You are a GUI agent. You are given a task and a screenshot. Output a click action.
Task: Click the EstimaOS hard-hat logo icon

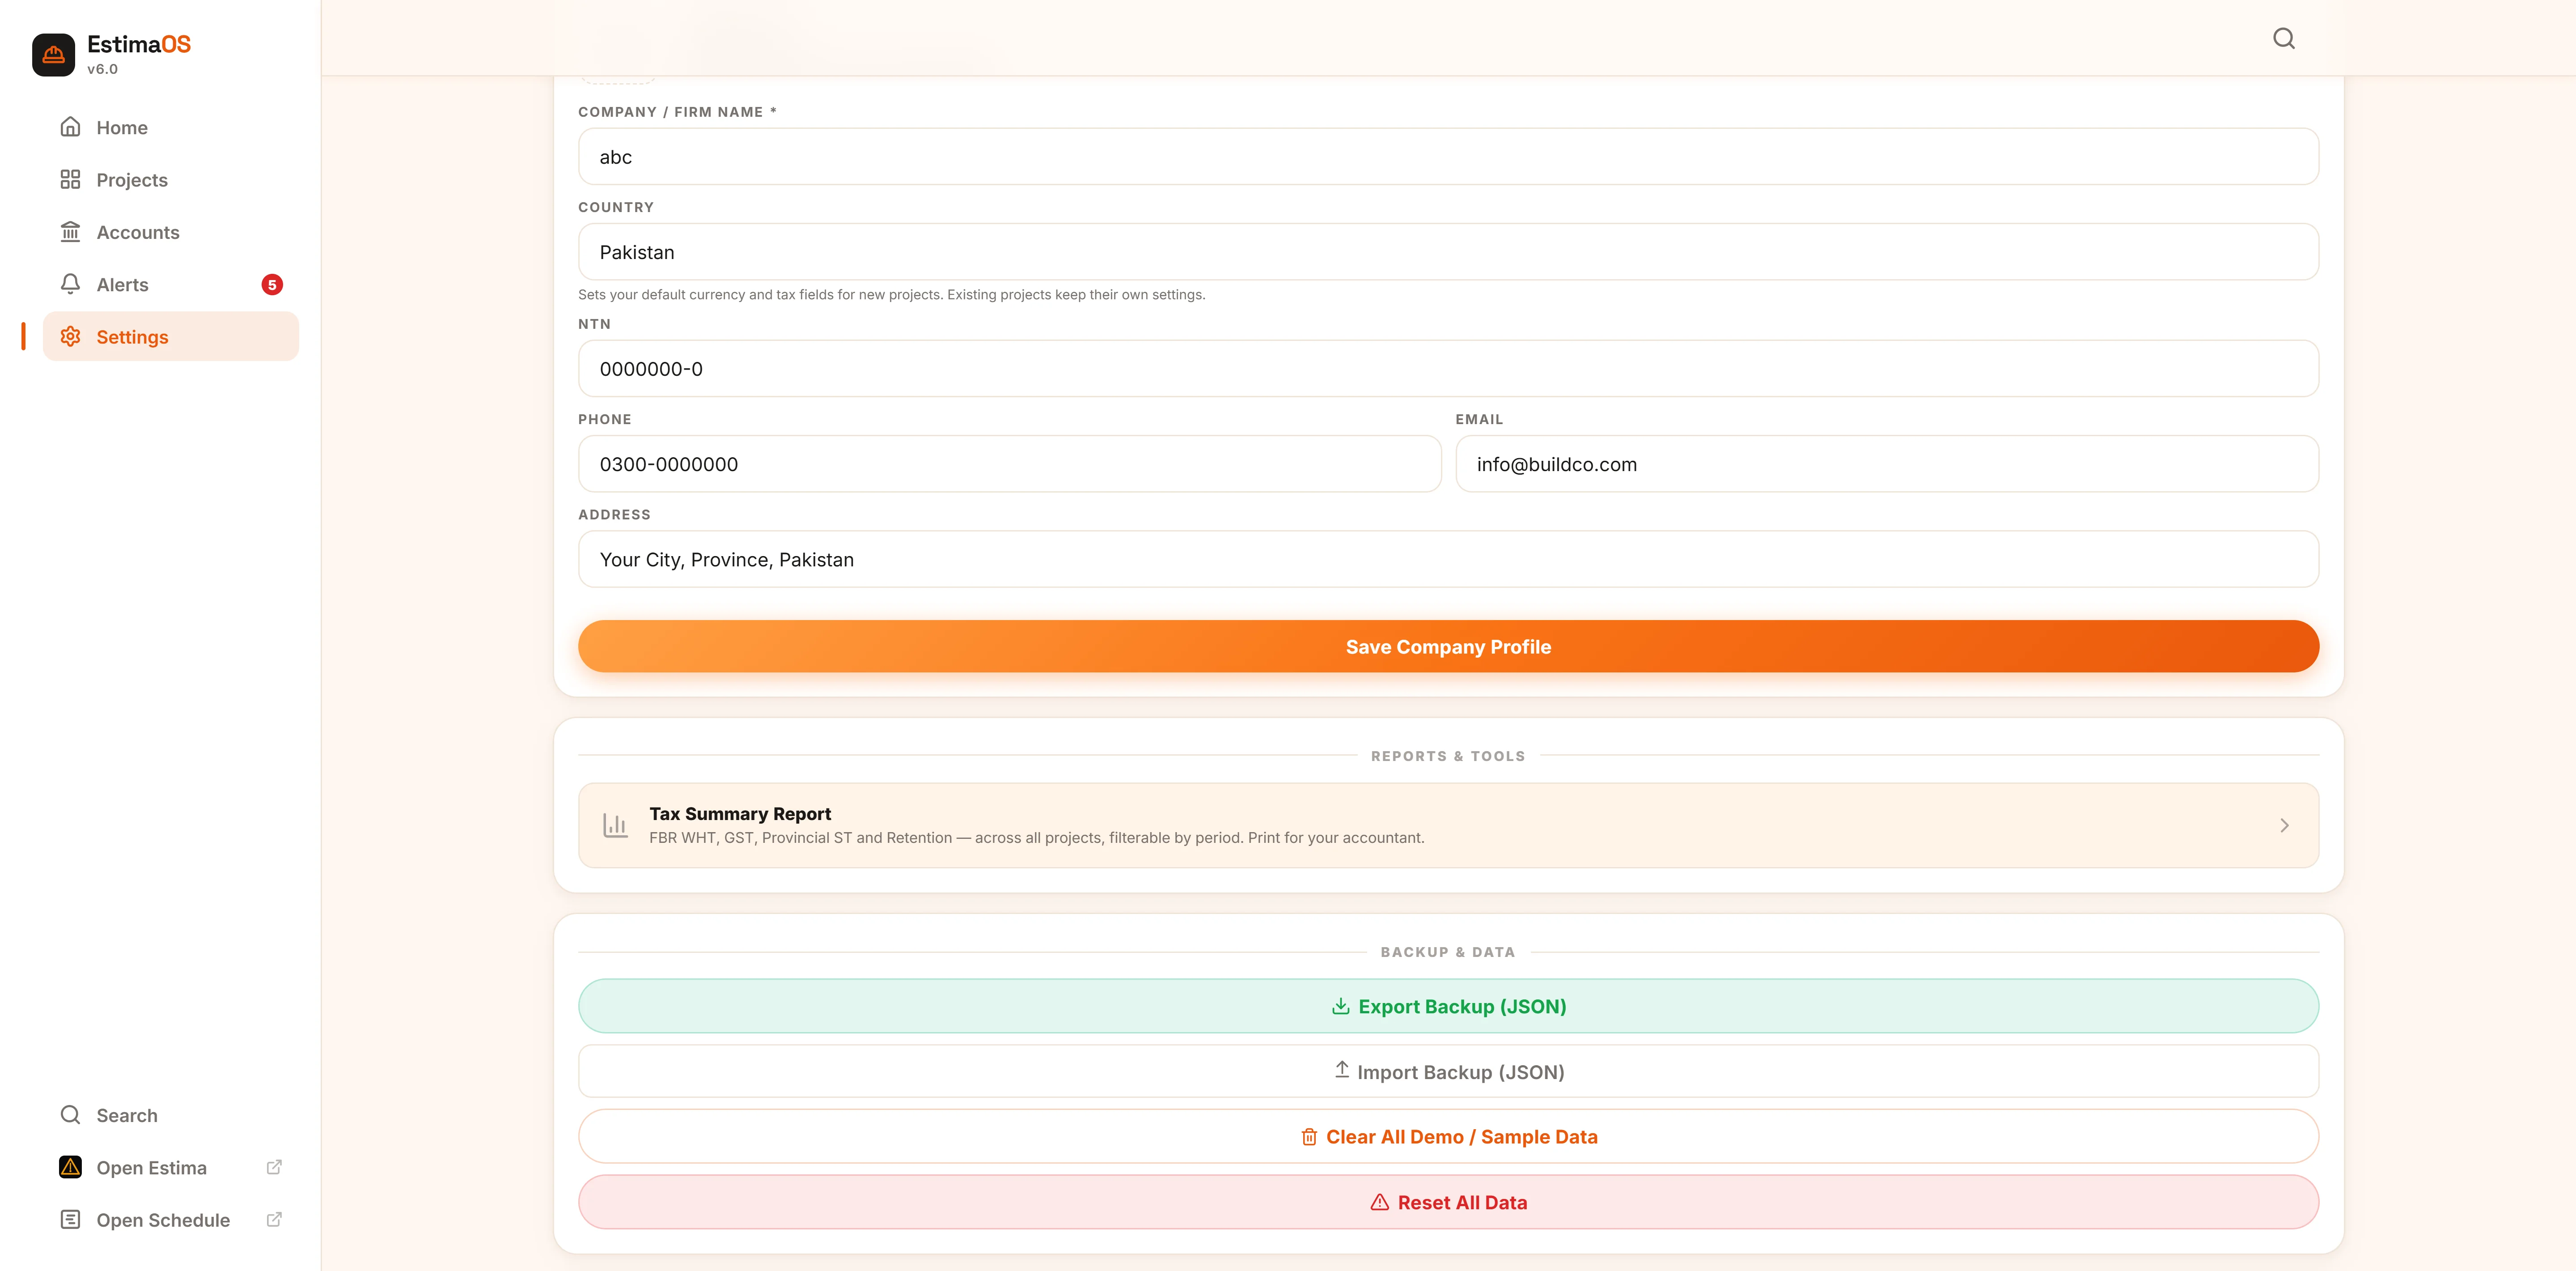click(x=53, y=55)
